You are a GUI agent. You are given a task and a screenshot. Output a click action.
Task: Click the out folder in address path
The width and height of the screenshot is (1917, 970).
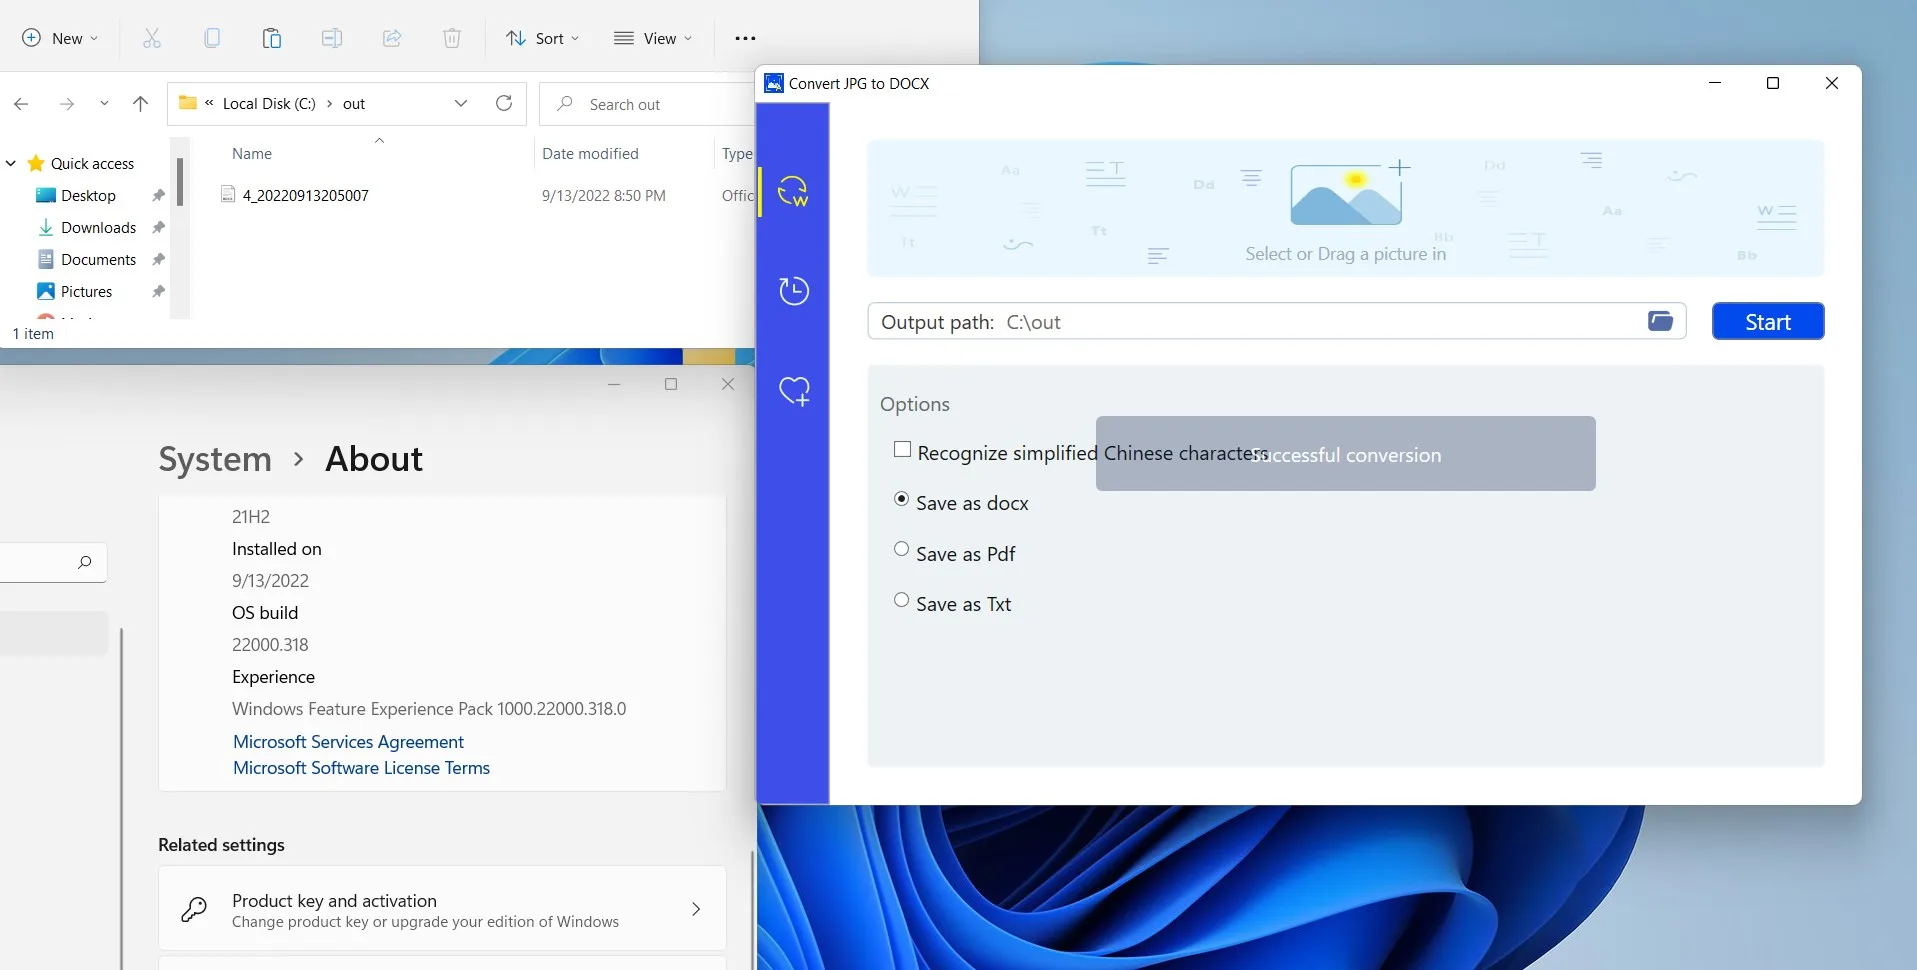point(354,104)
